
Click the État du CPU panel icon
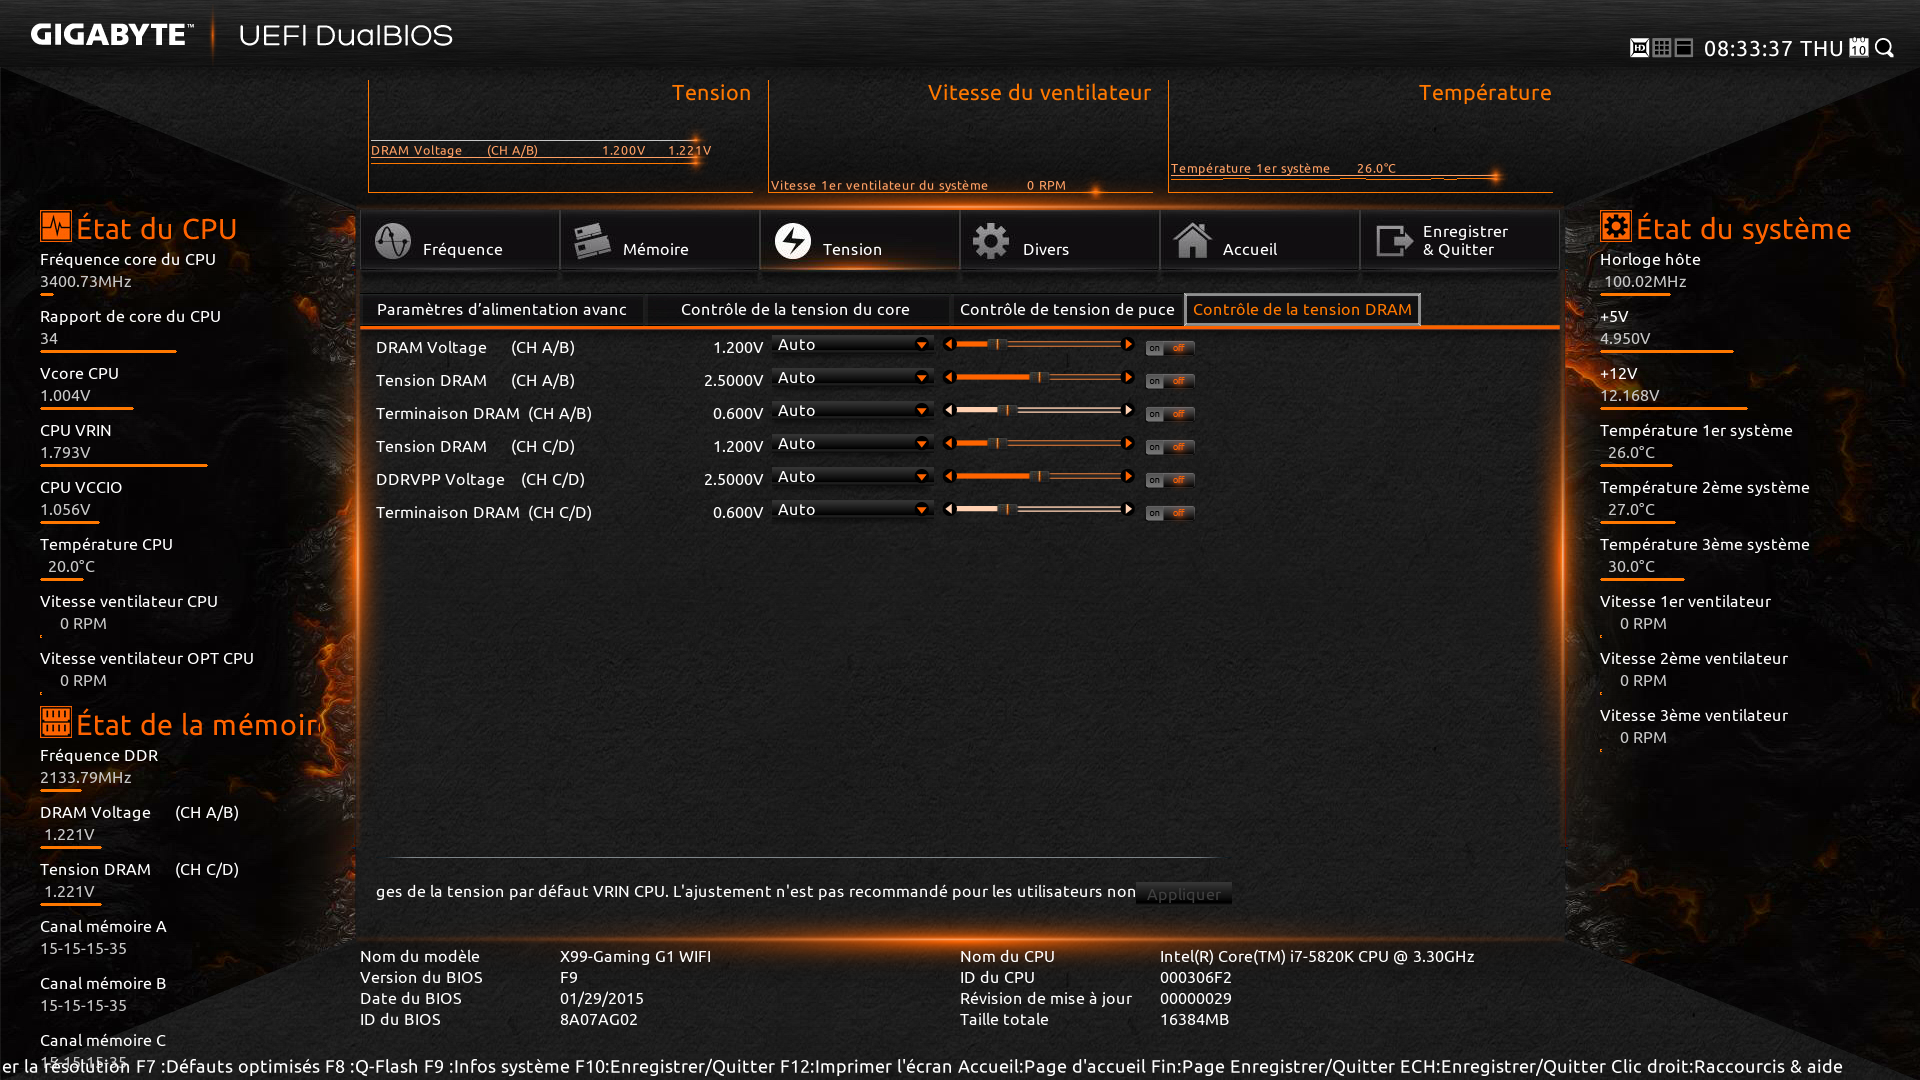point(56,226)
